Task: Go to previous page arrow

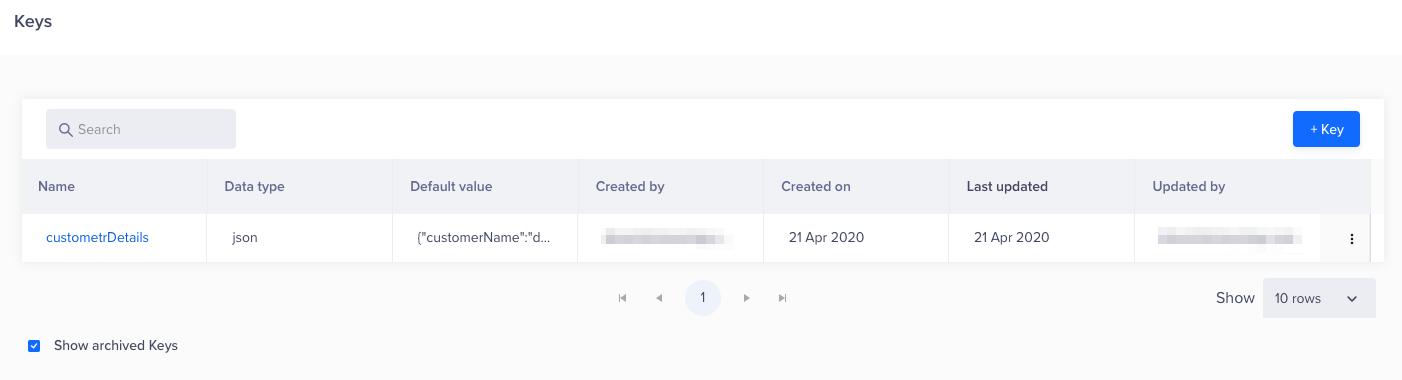Action: [x=659, y=298]
